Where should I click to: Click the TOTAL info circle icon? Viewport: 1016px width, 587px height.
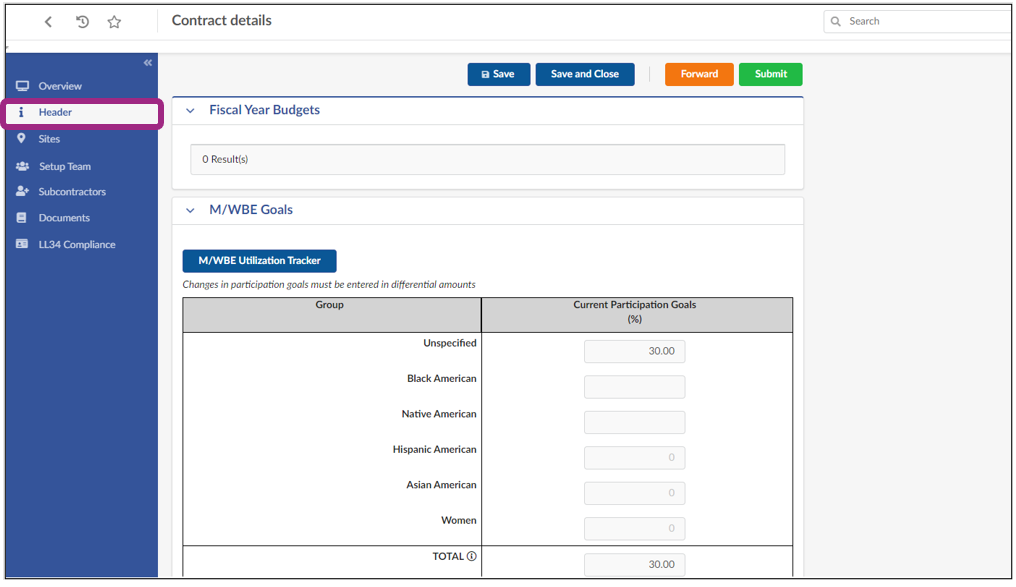point(471,557)
